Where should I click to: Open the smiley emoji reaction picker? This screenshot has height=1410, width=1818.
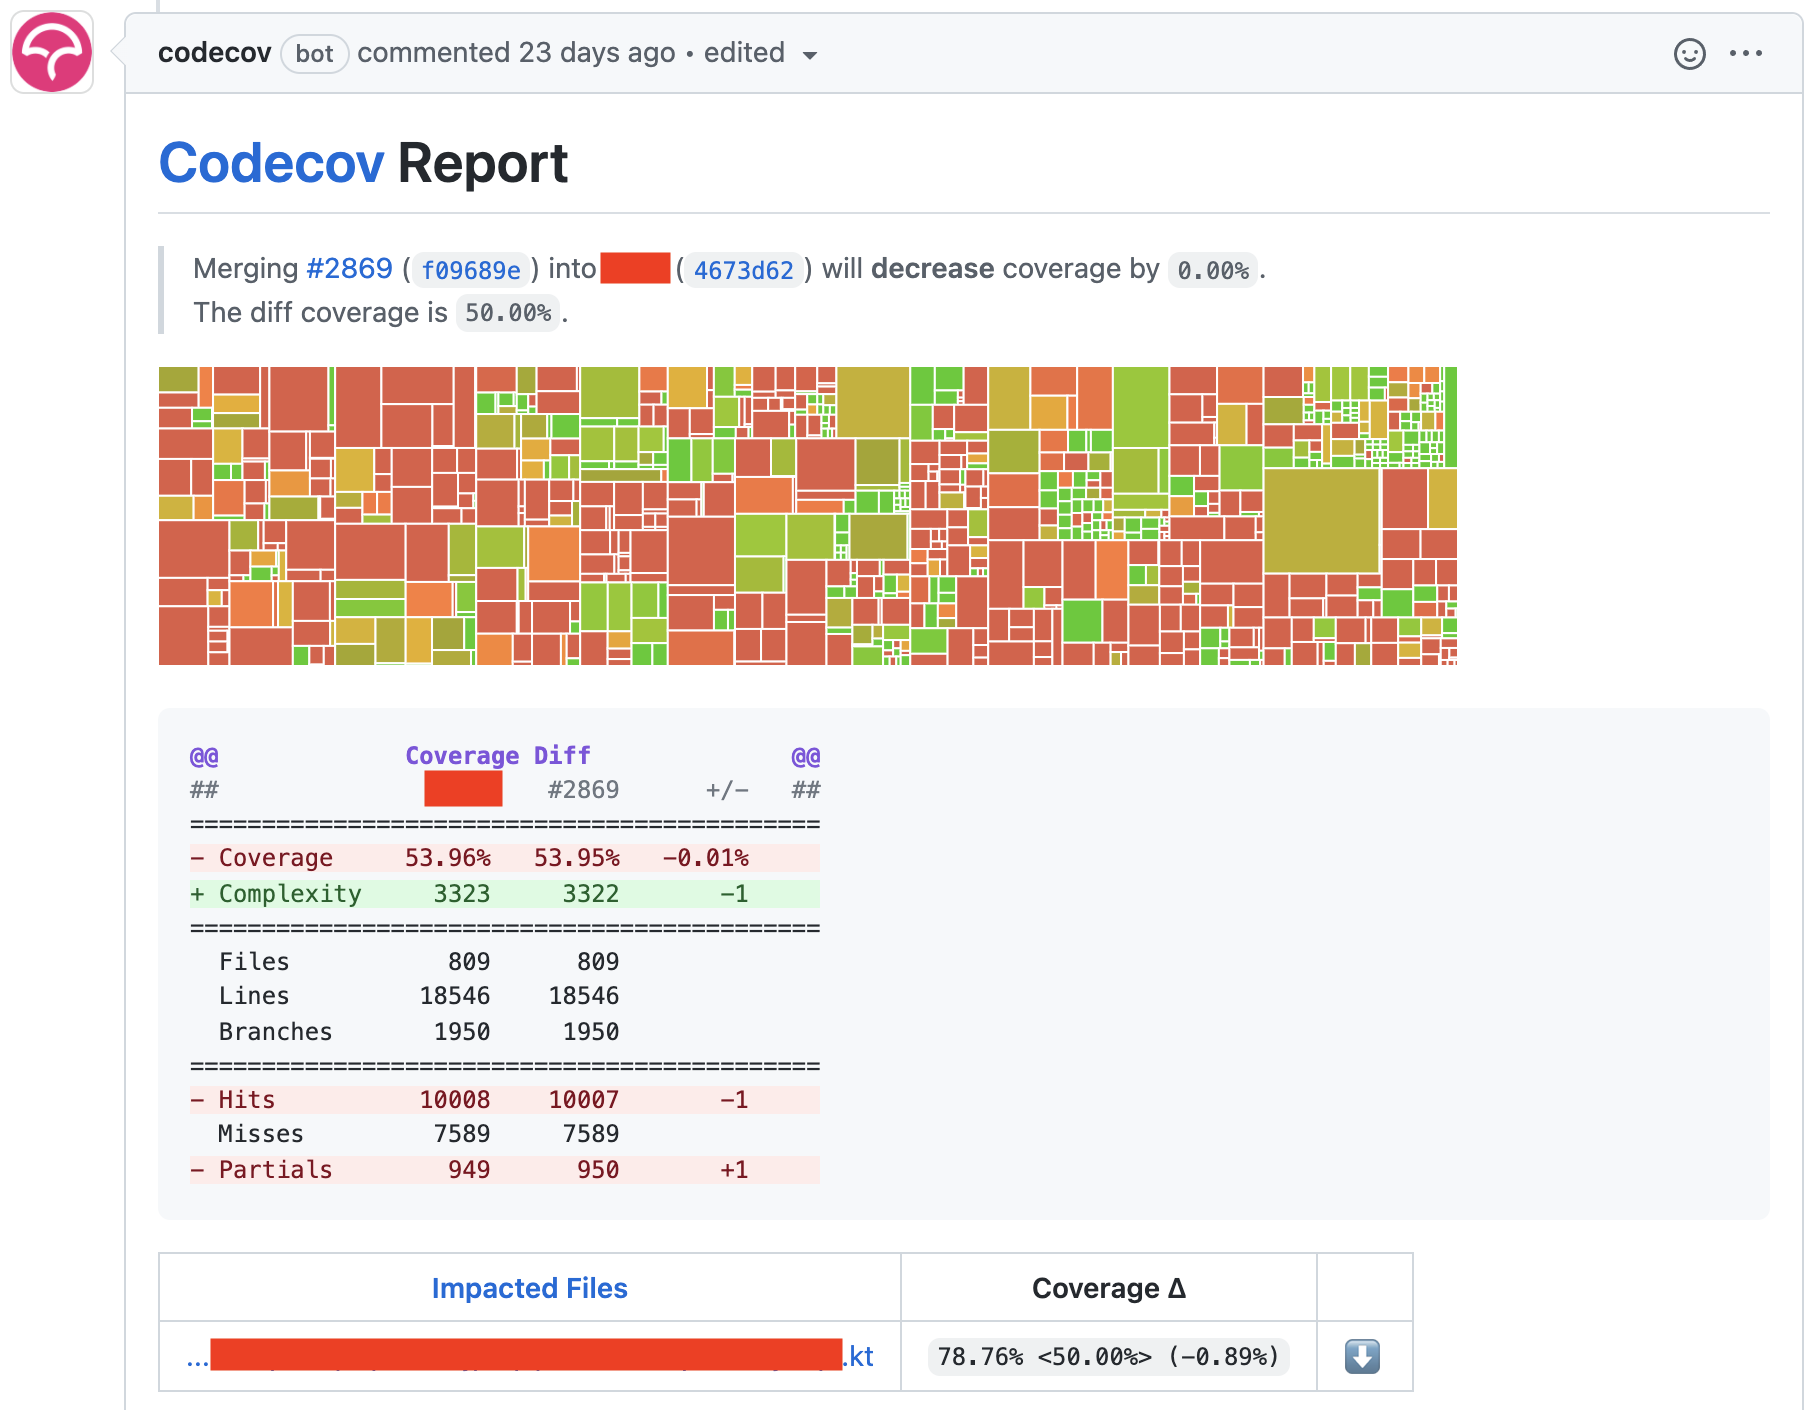[1689, 54]
